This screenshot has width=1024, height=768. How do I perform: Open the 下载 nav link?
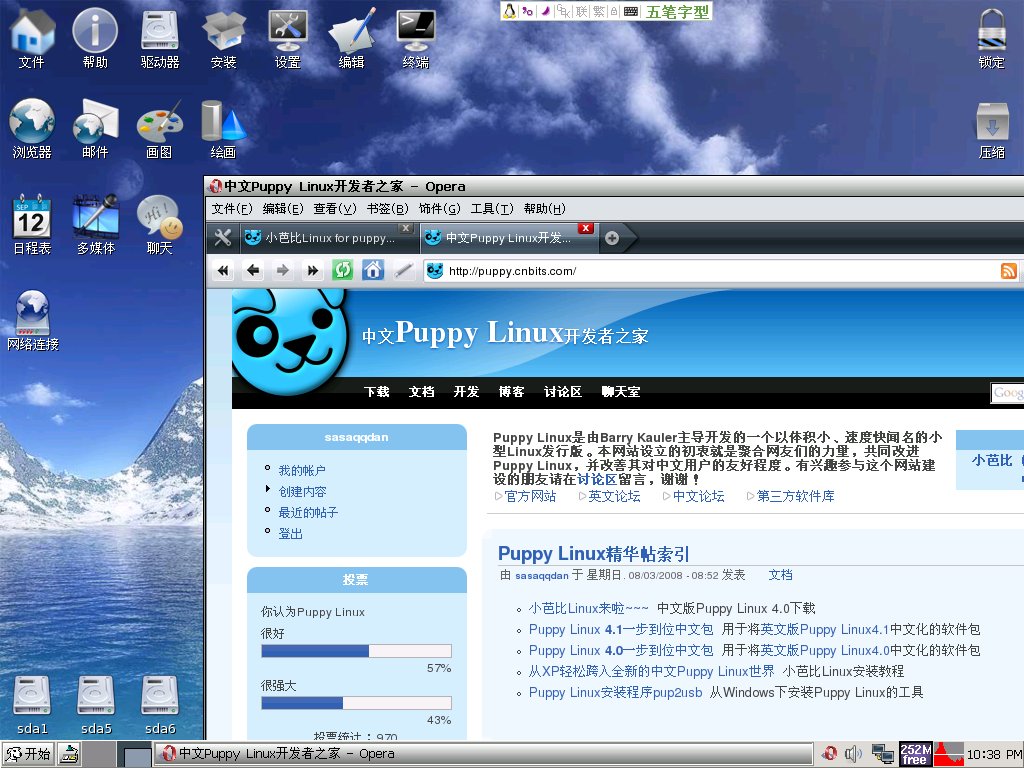[x=377, y=392]
